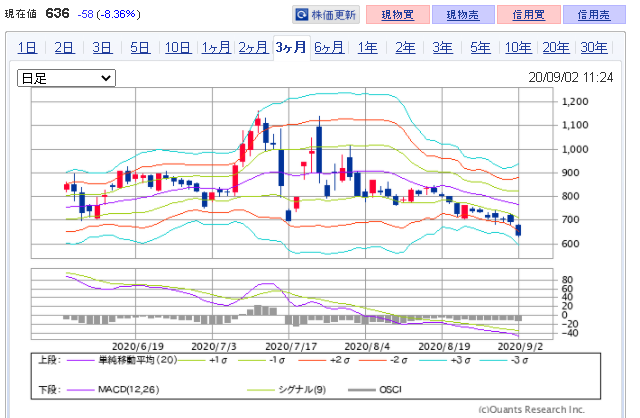Switch to the 3日 tab

pyautogui.click(x=102, y=48)
